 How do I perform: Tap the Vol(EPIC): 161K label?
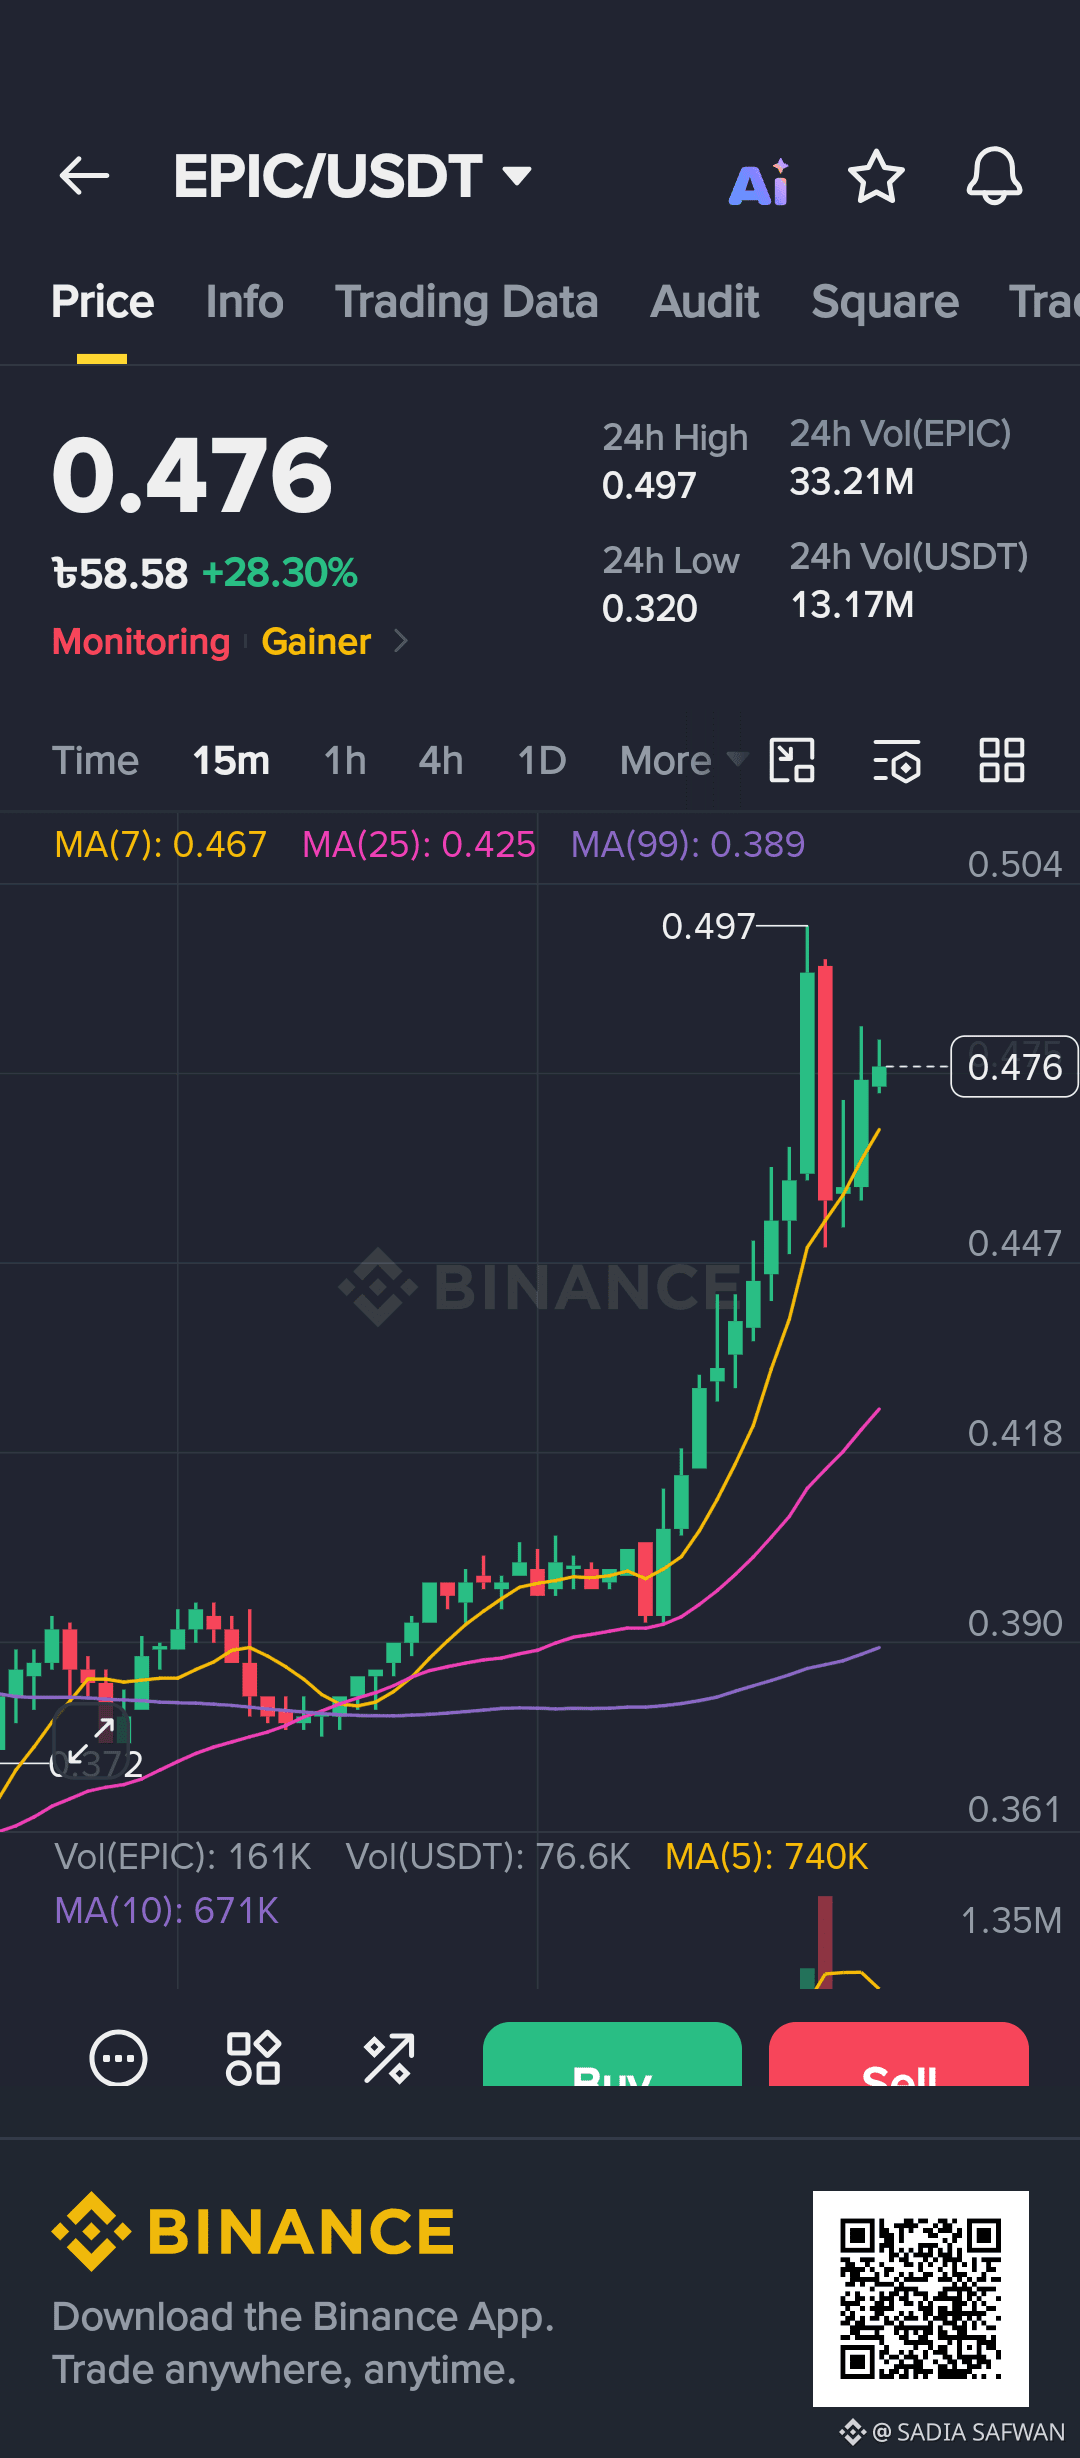pos(183,1857)
